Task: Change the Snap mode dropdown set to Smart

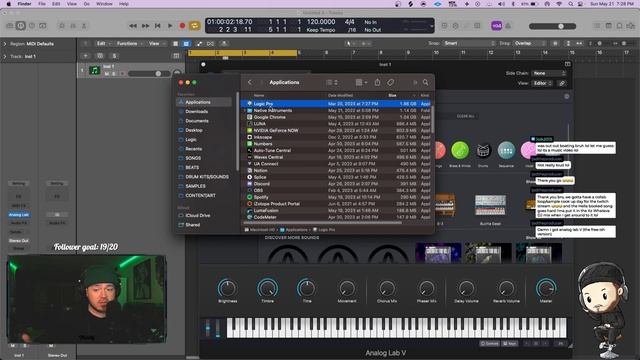Action: point(469,43)
